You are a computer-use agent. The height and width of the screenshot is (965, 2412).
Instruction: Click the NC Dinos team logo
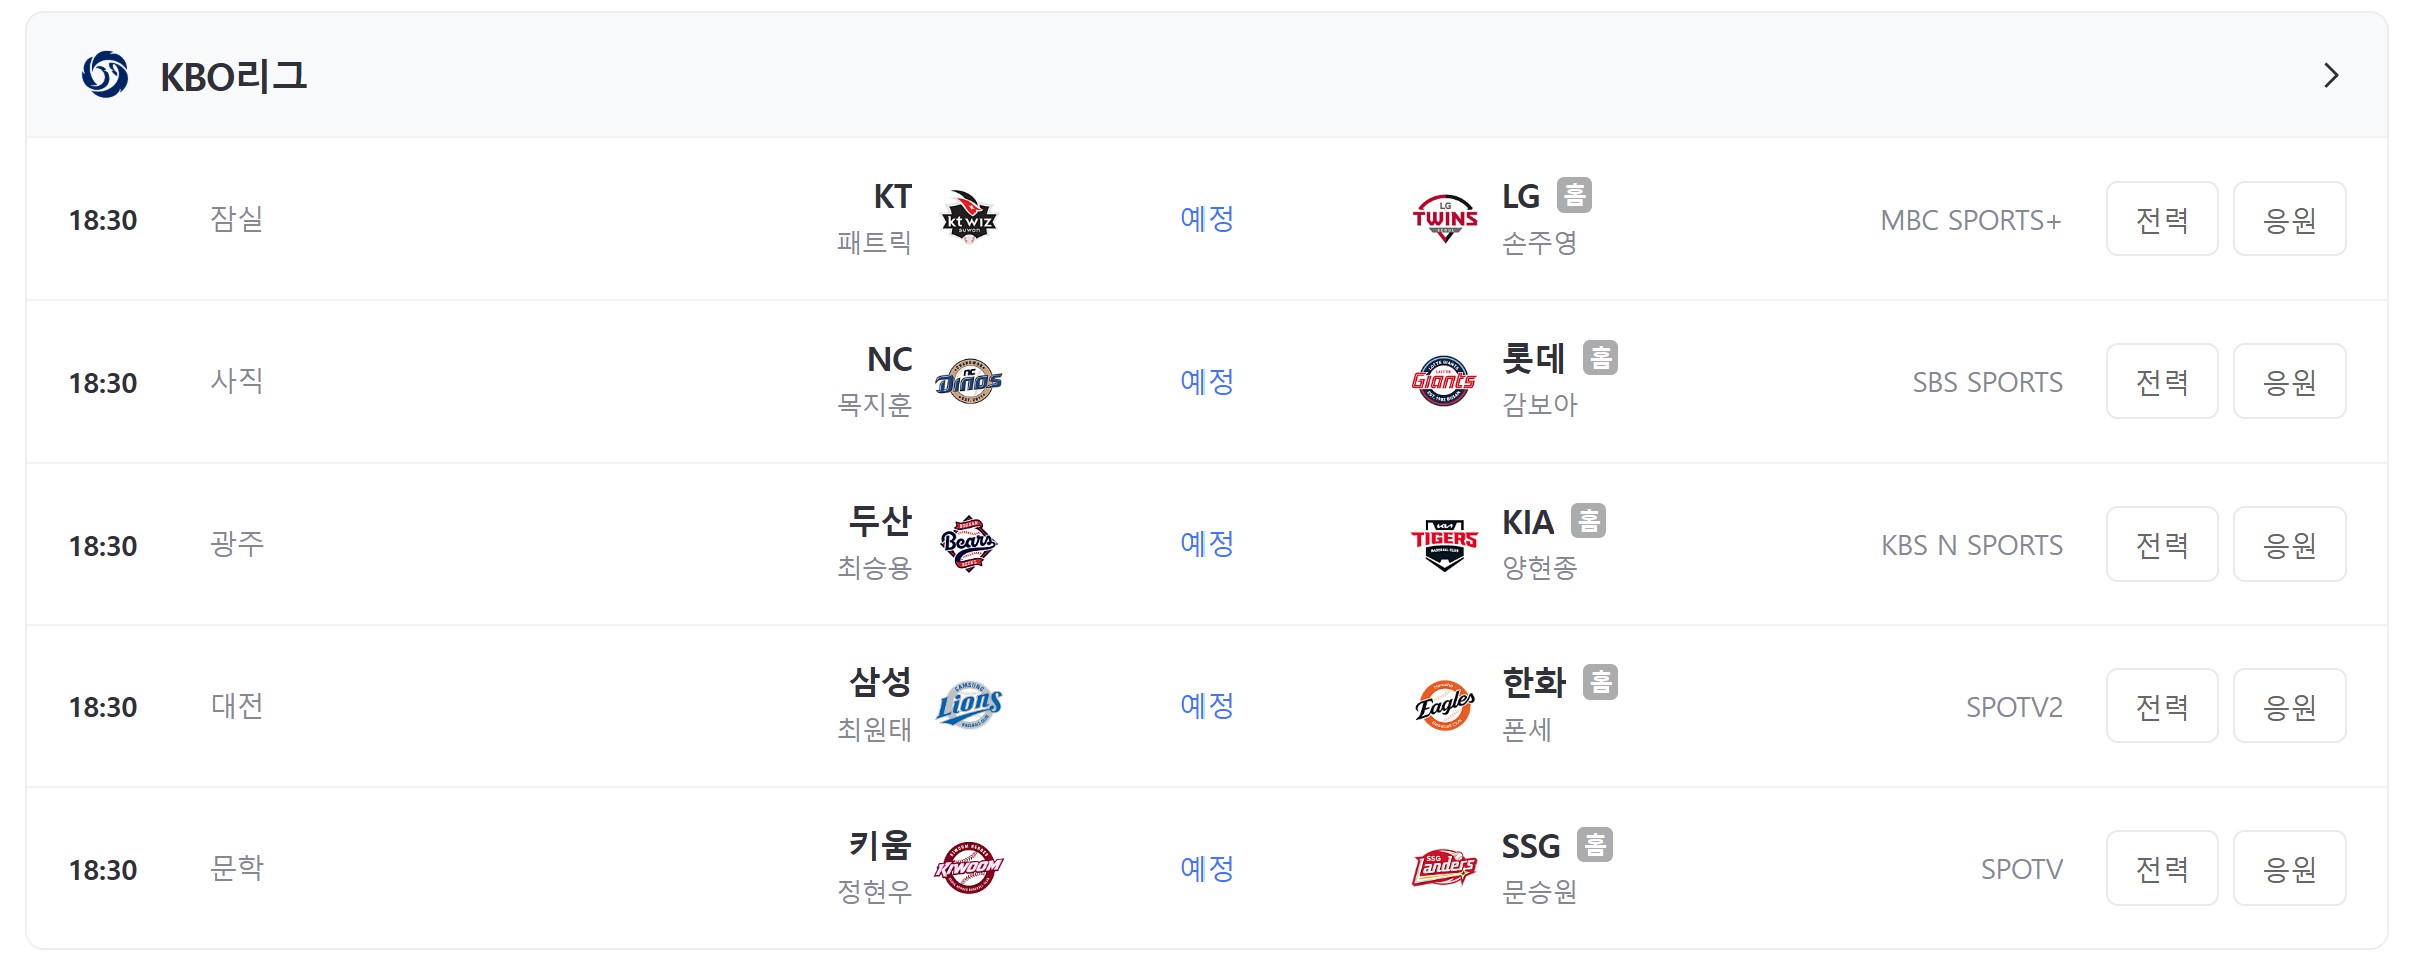click(969, 381)
